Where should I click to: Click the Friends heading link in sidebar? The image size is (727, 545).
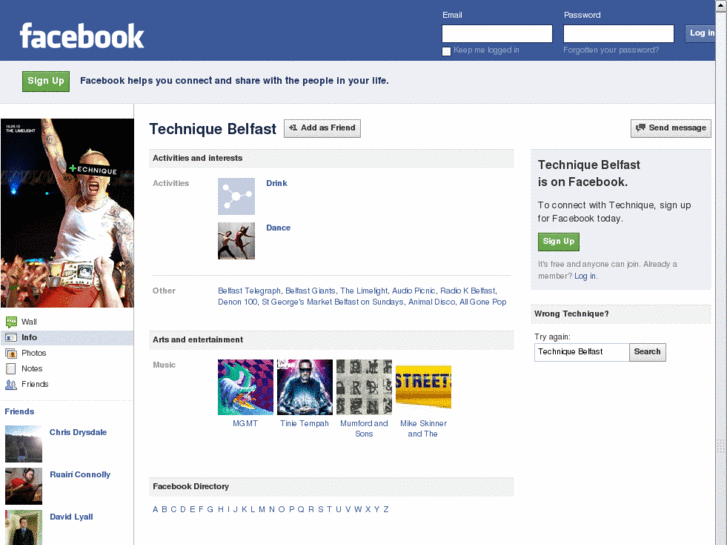tap(19, 411)
